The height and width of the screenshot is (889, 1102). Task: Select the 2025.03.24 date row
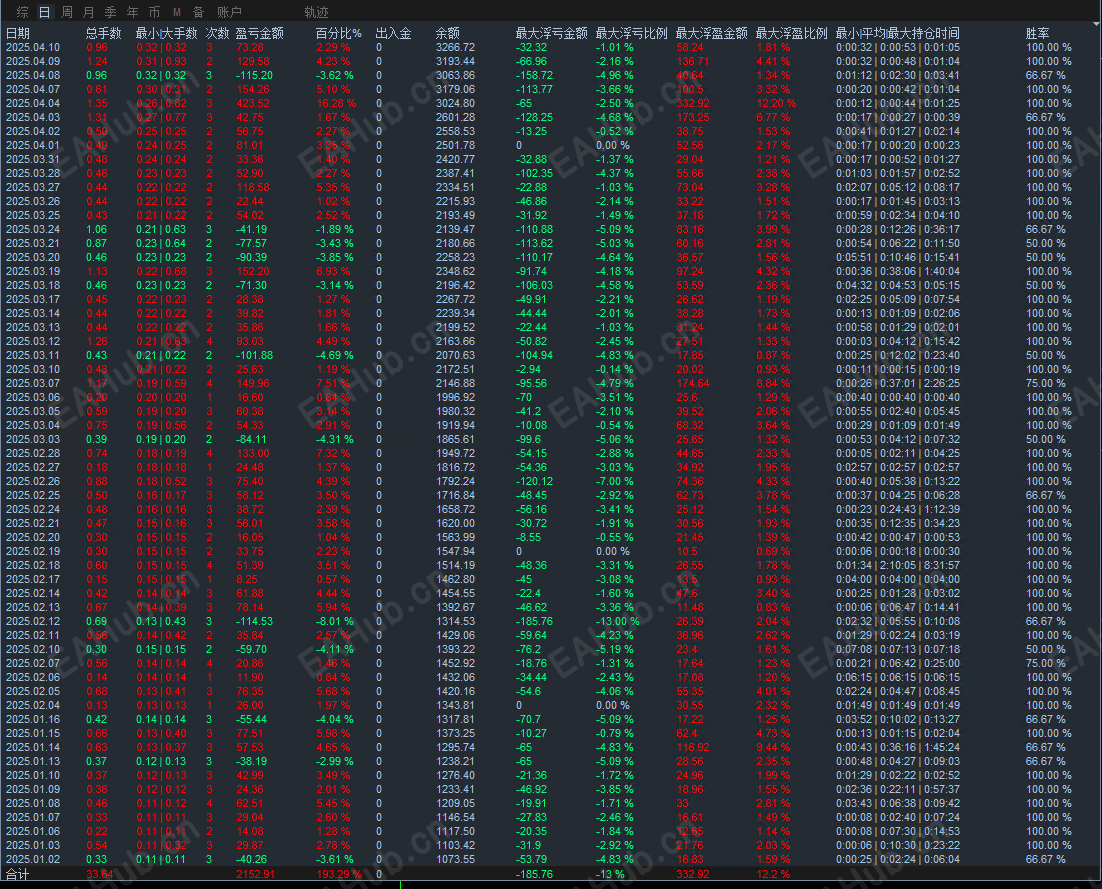click(33, 229)
